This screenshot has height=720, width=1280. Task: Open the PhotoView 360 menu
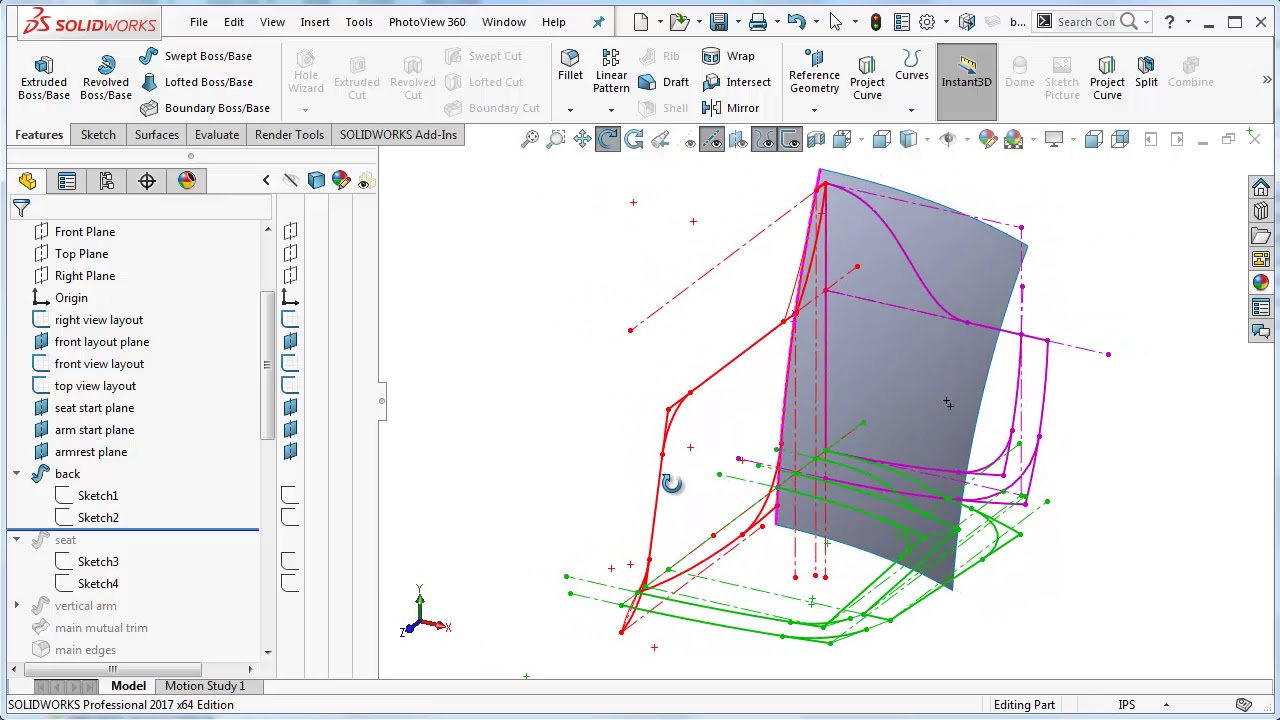coord(427,22)
